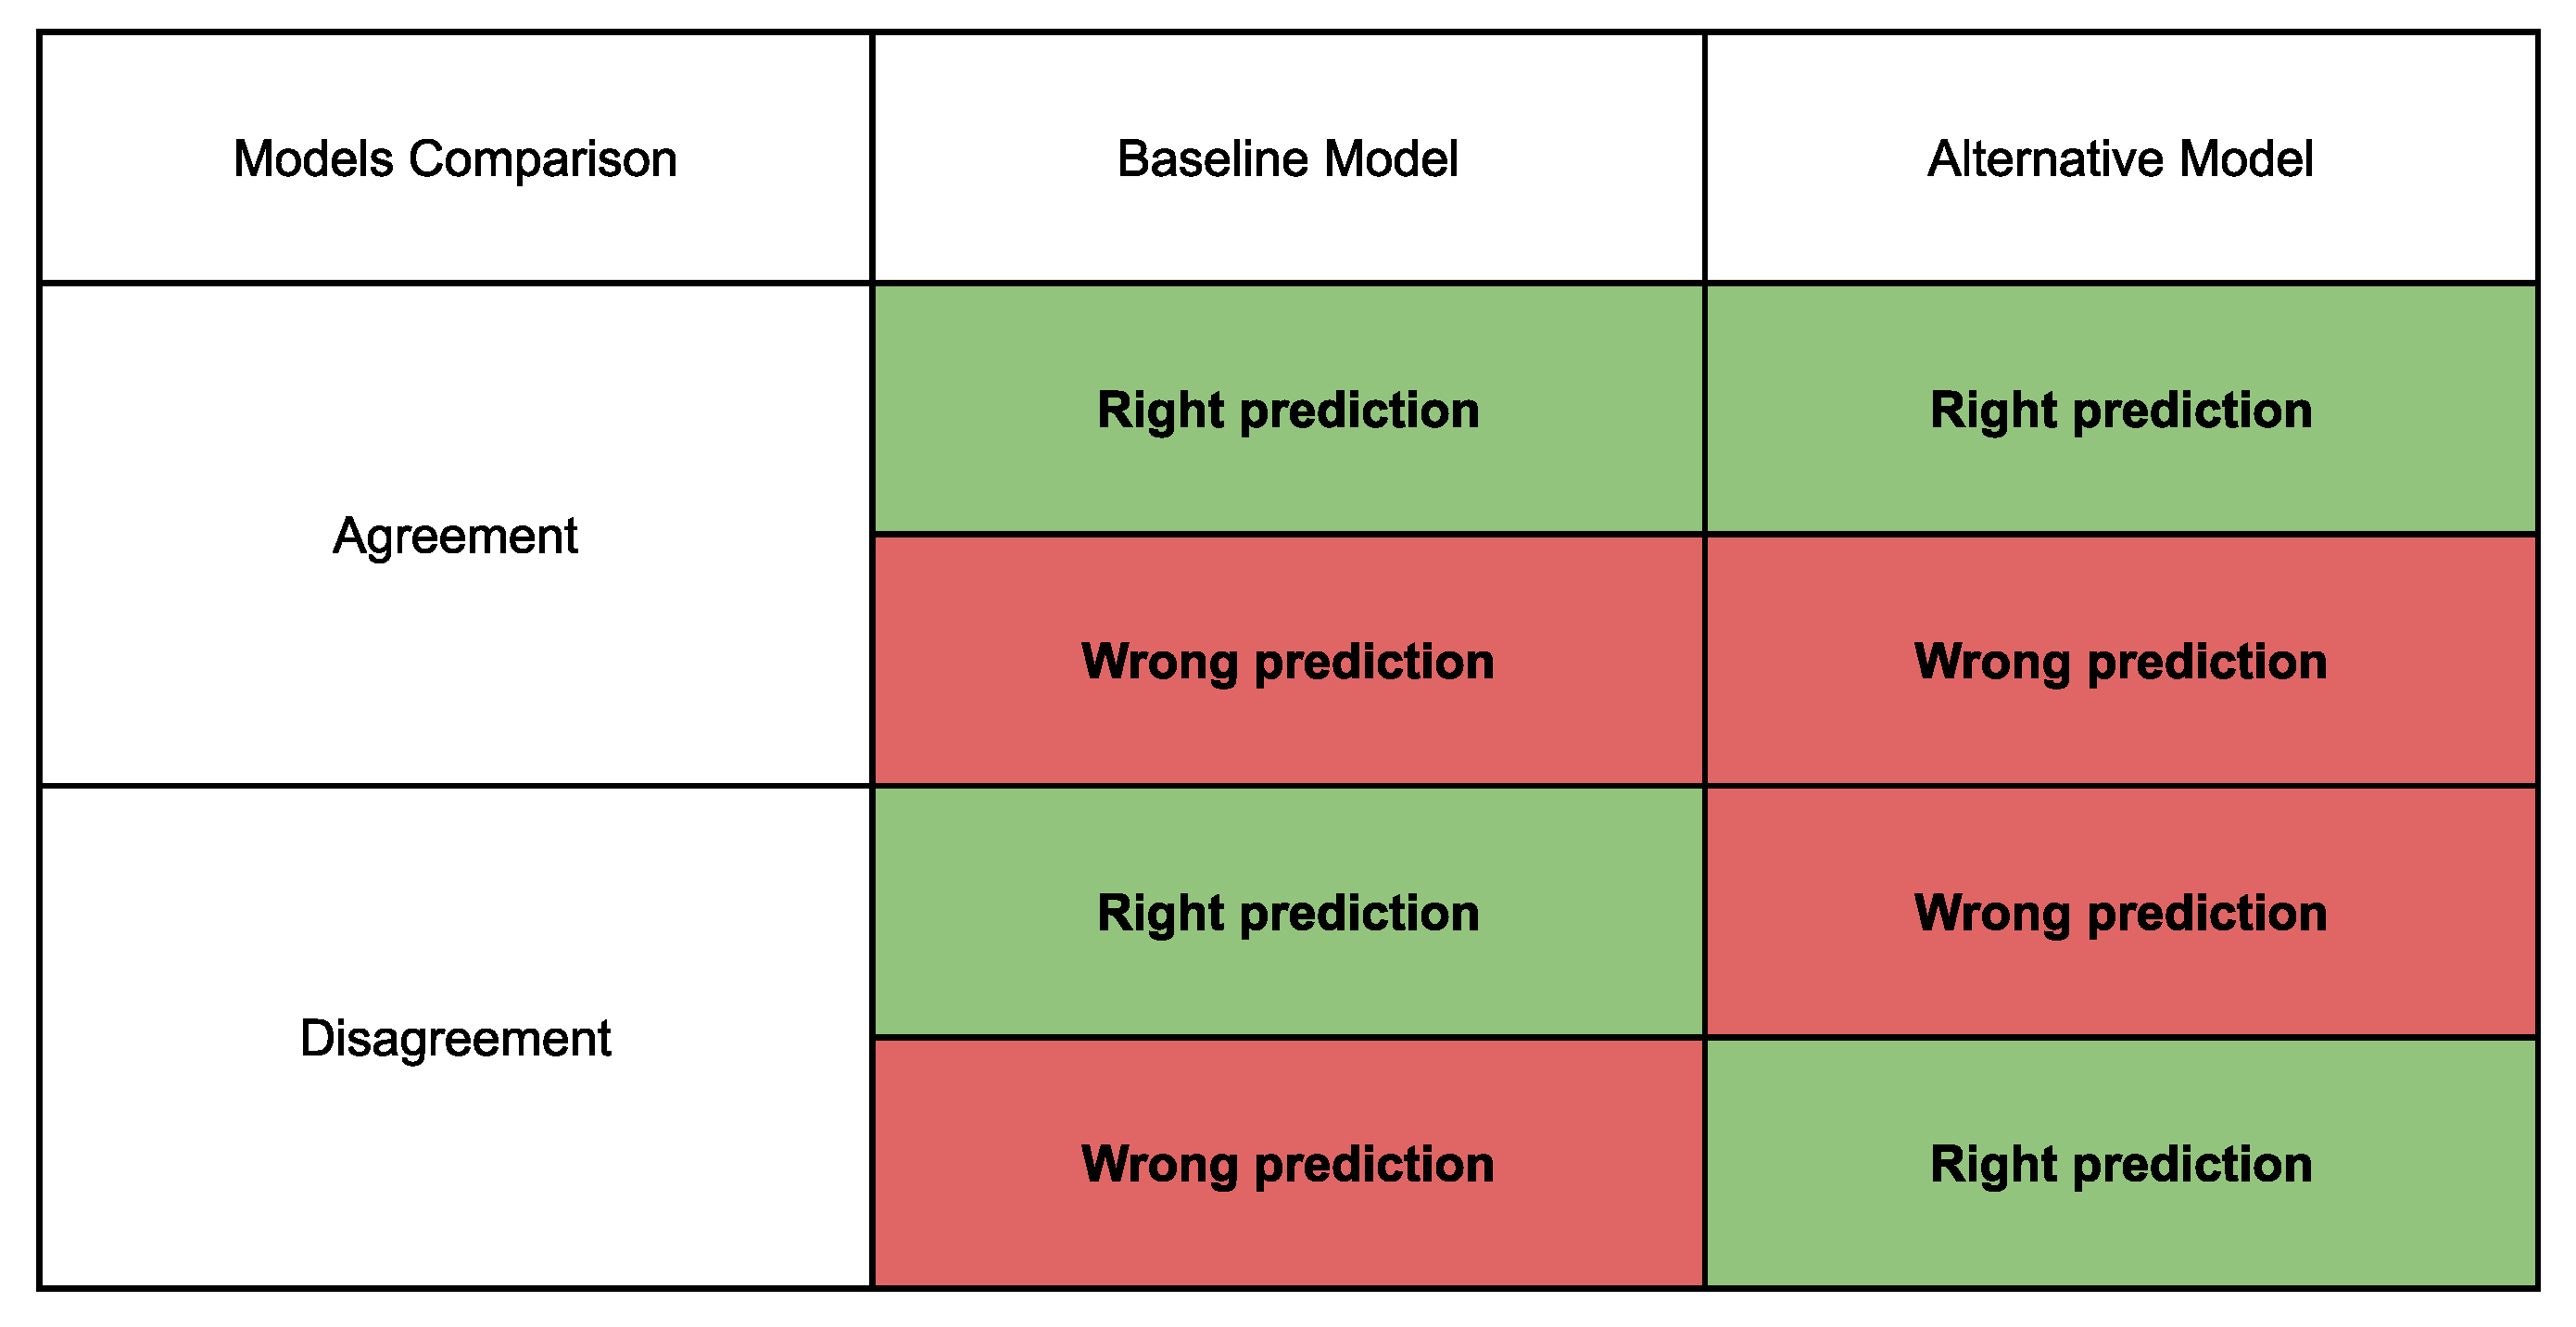Click the word "Baseline" in the header
This screenshot has height=1327, width=2576.
pos(1200,159)
